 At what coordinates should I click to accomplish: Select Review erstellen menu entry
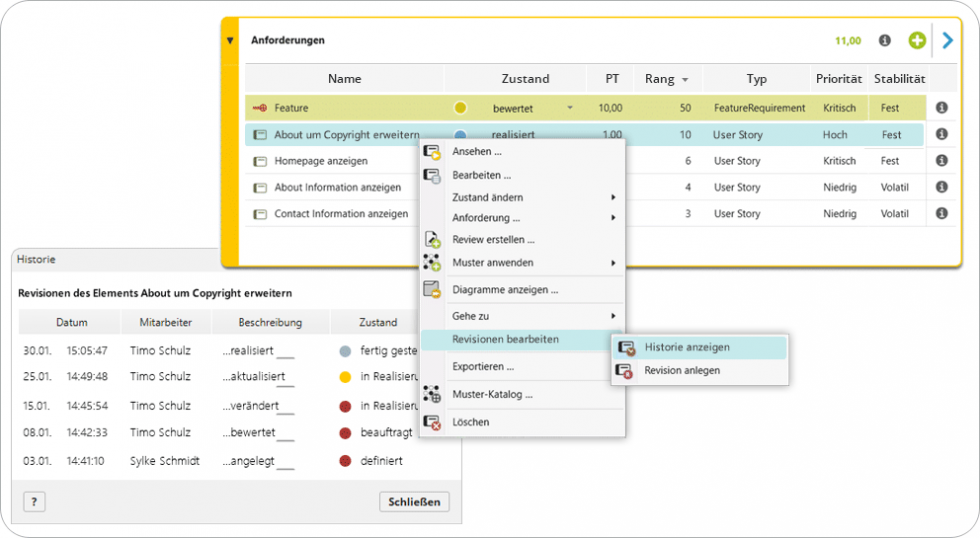[493, 240]
